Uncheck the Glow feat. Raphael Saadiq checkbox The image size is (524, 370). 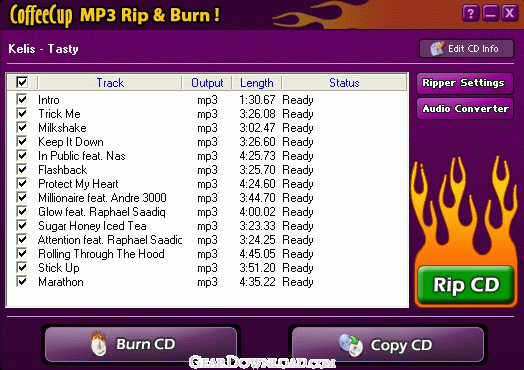point(22,211)
